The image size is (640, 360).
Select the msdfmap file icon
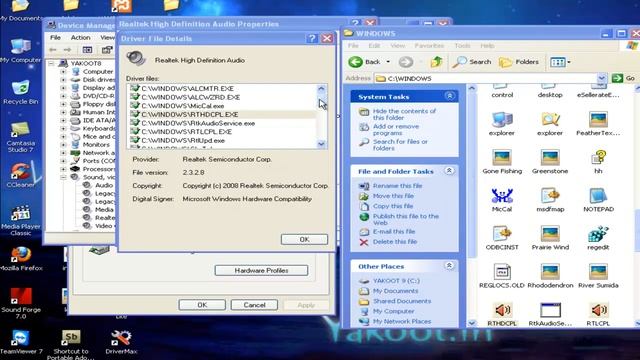(550, 196)
